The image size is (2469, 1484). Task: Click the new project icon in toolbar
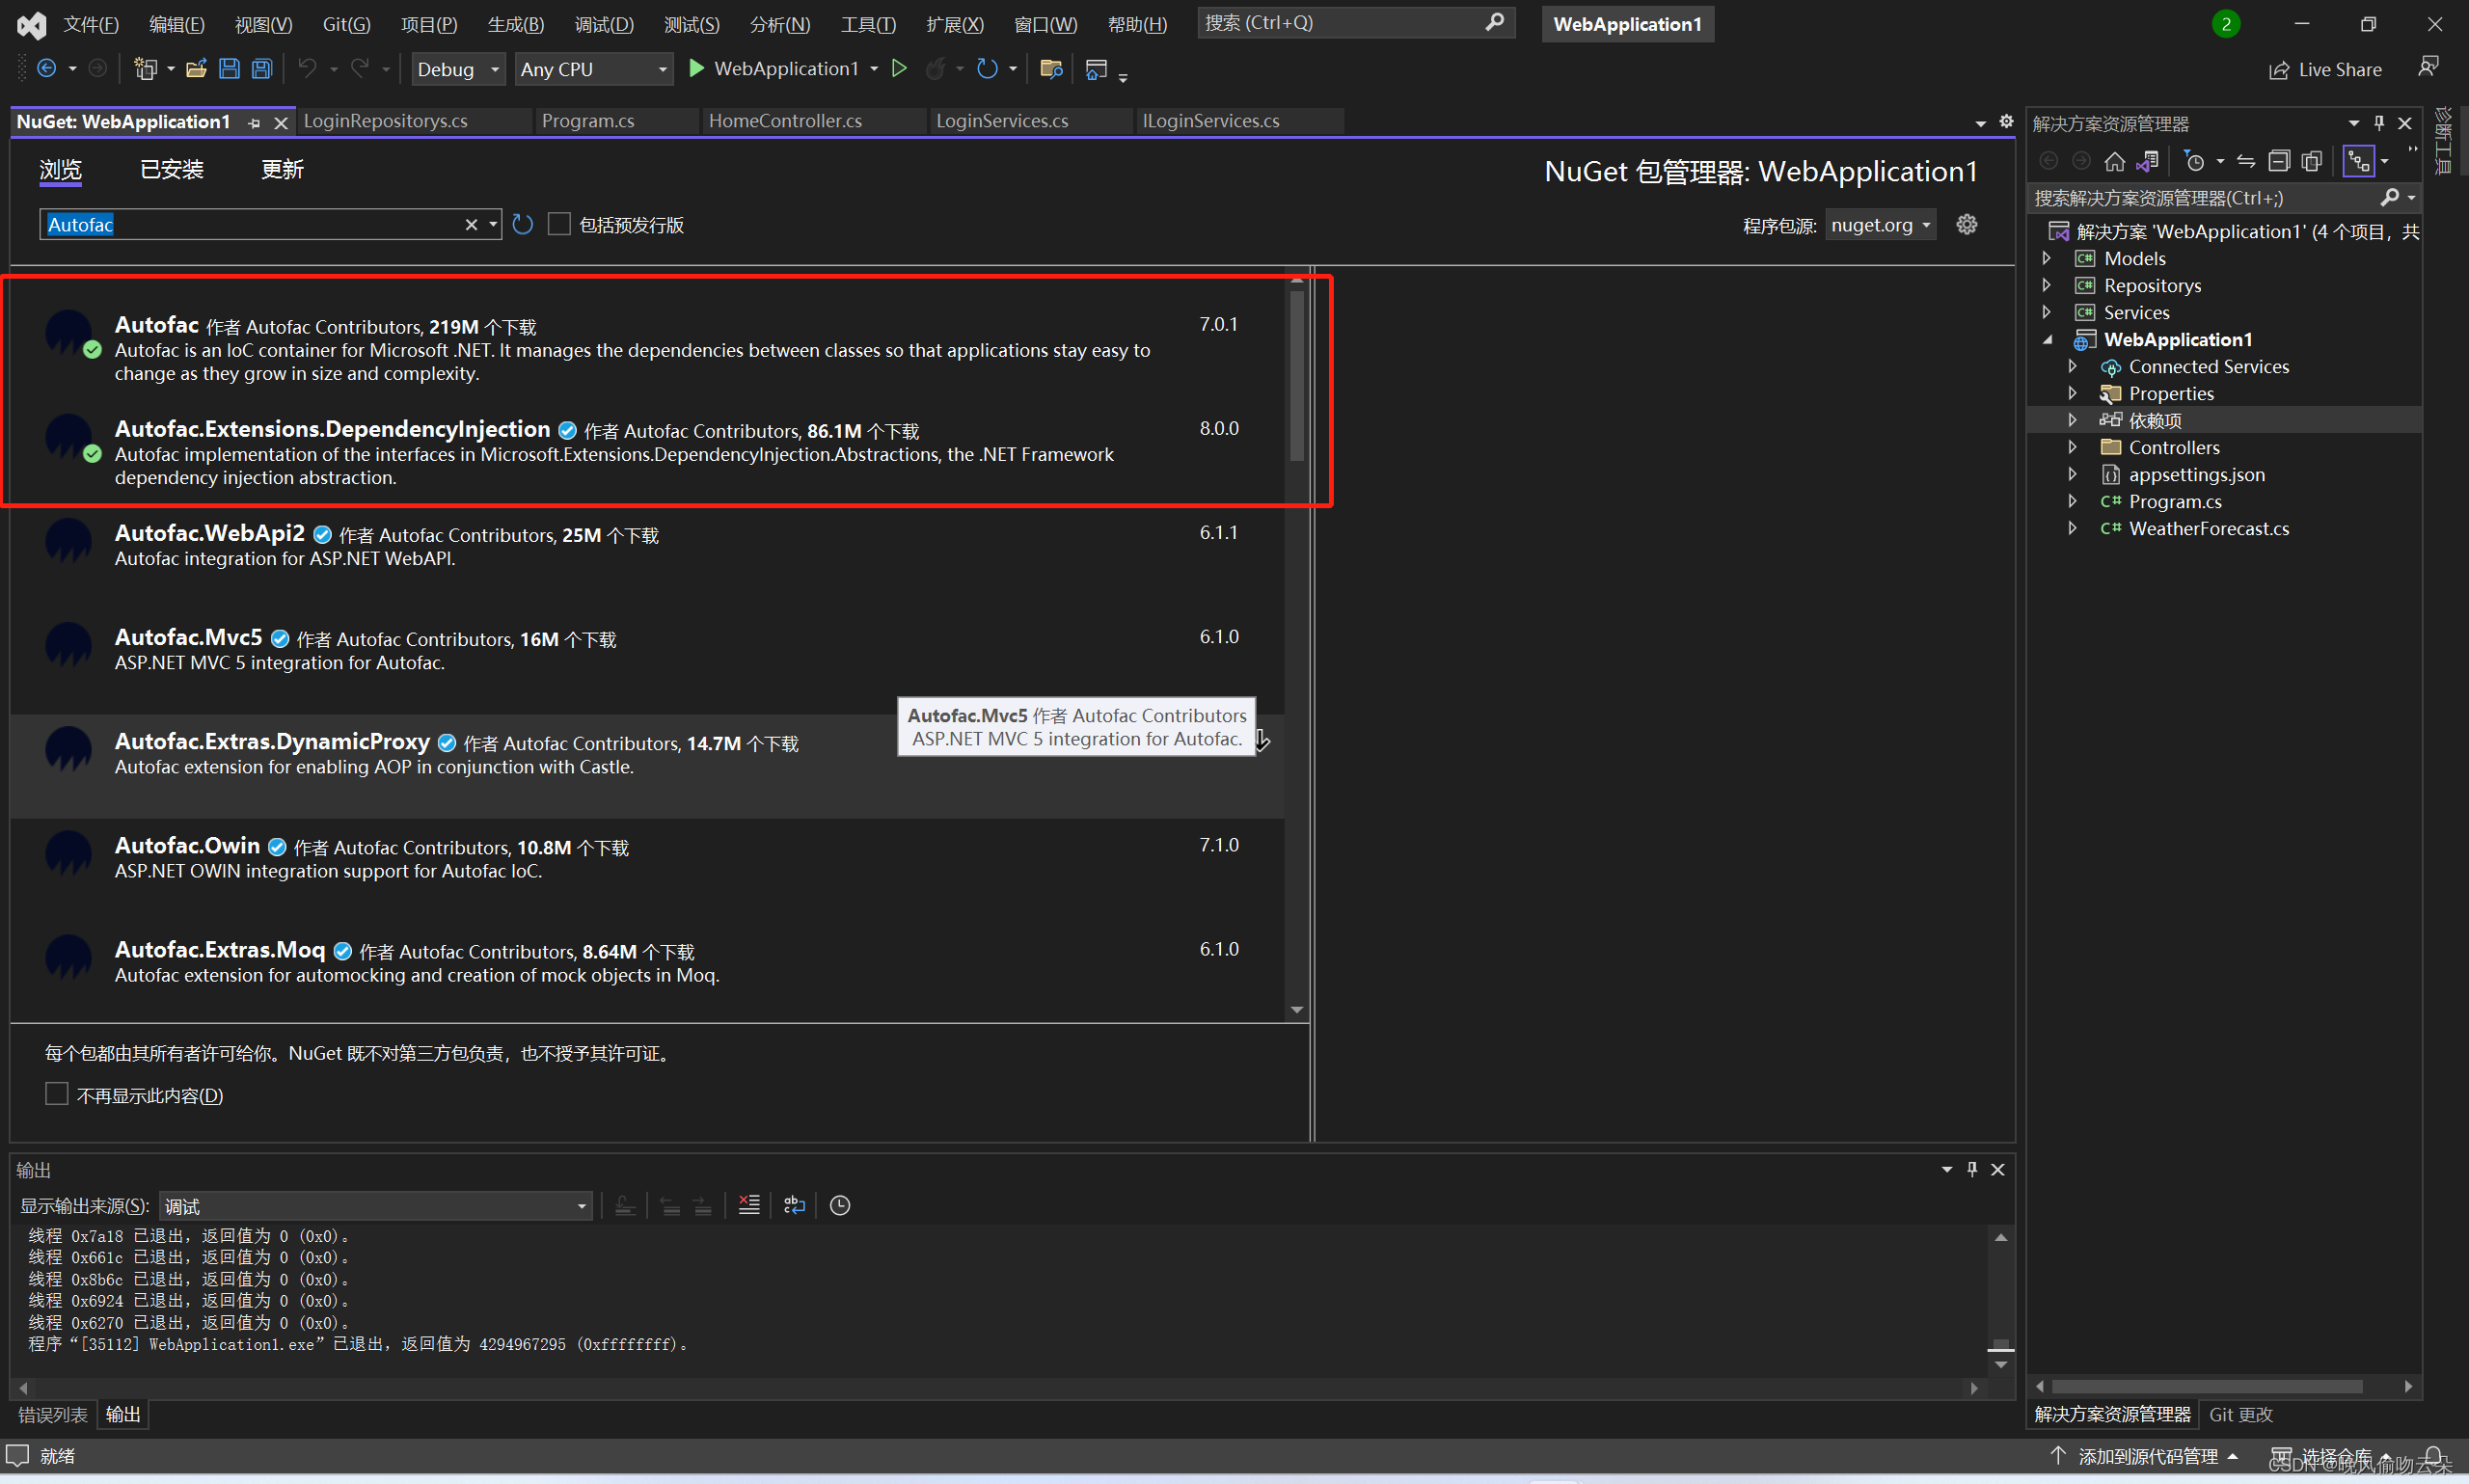pos(146,69)
